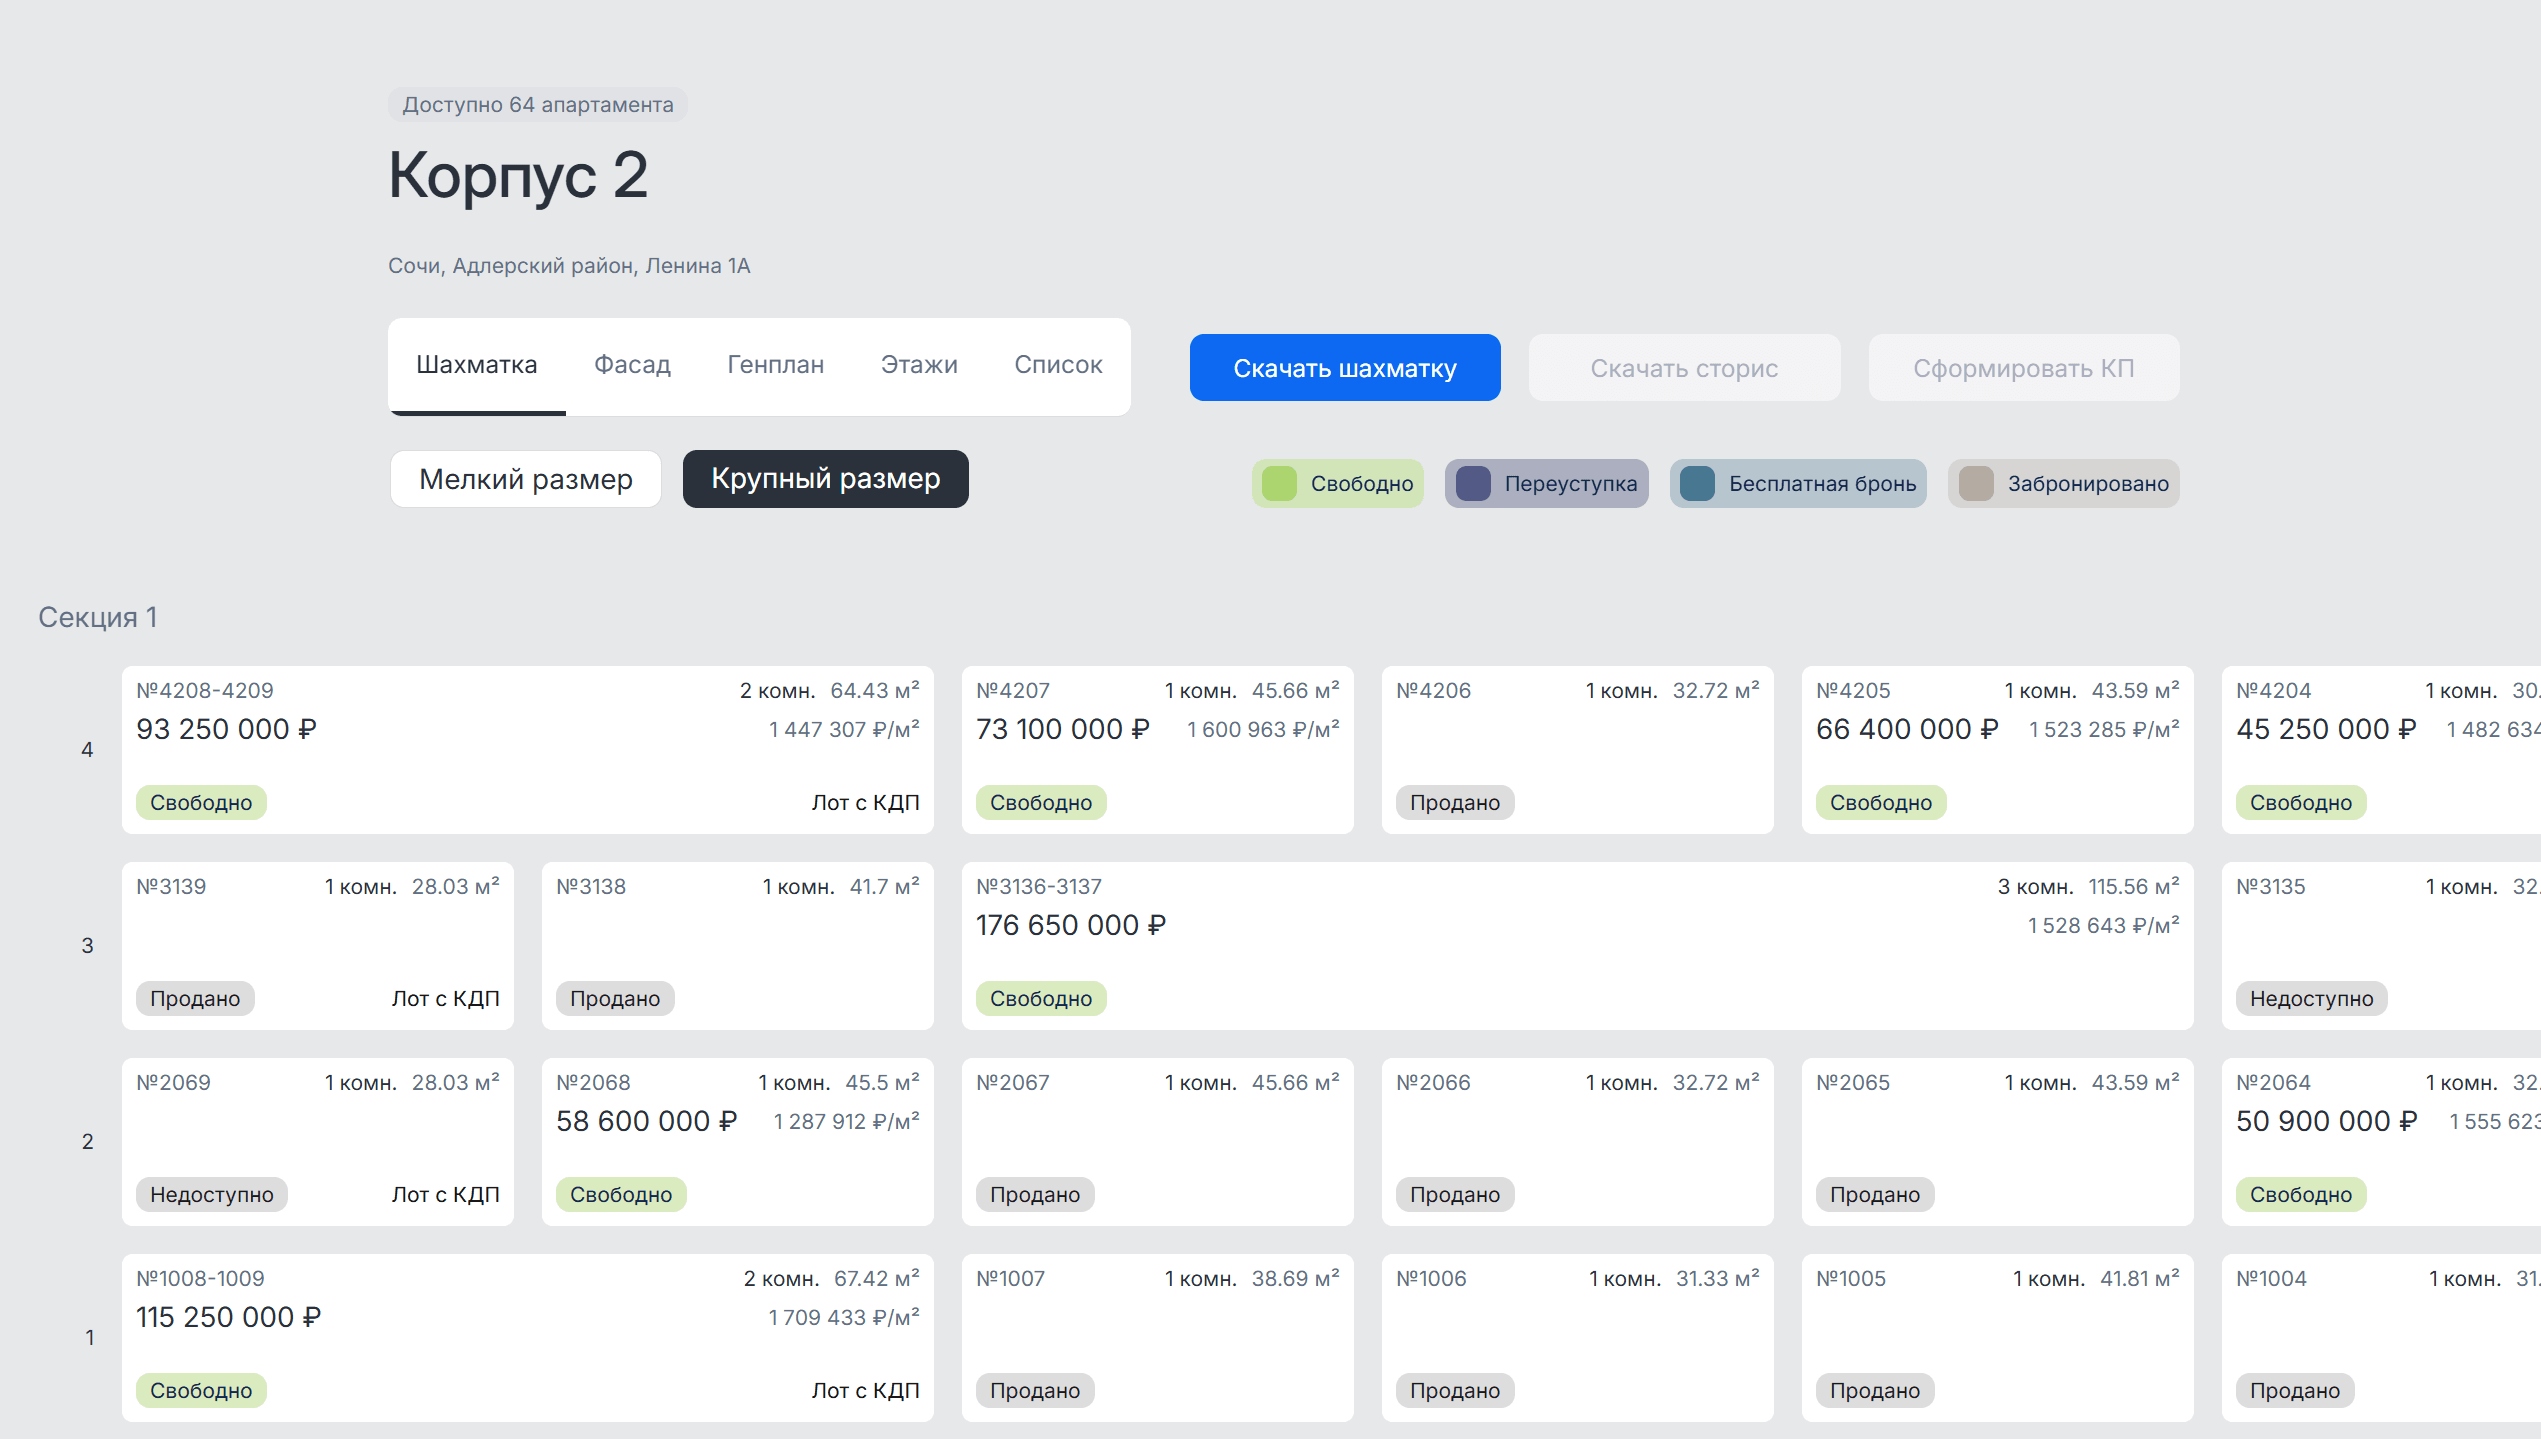Open sold apartment card №1006
2541x1439 pixels.
point(1578,1338)
